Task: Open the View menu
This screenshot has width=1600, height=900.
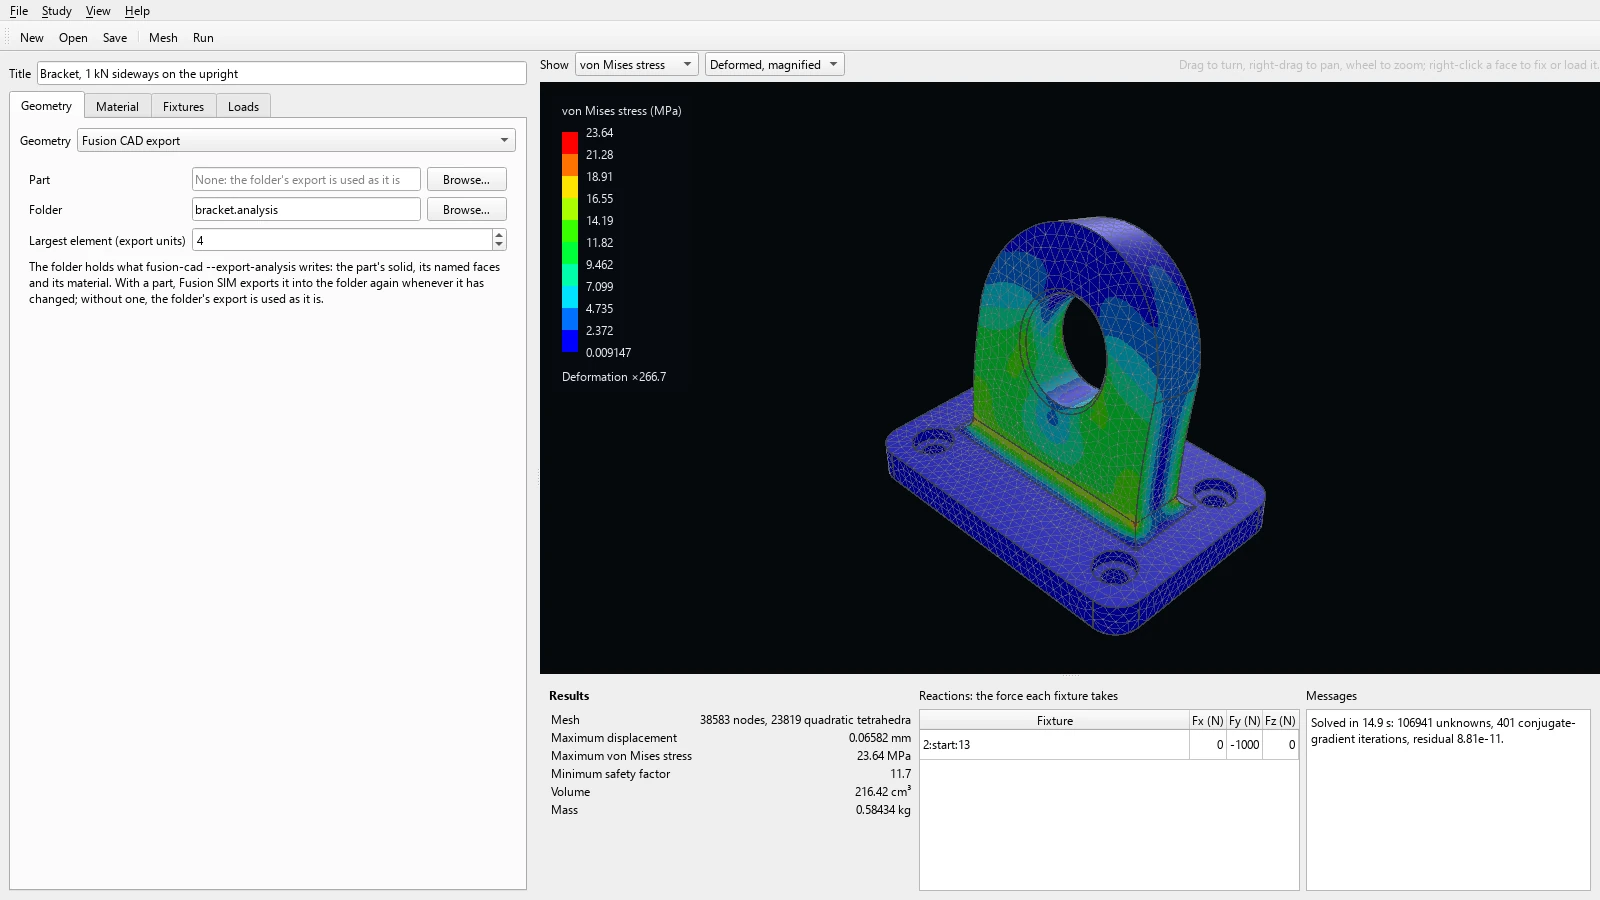Action: point(98,11)
